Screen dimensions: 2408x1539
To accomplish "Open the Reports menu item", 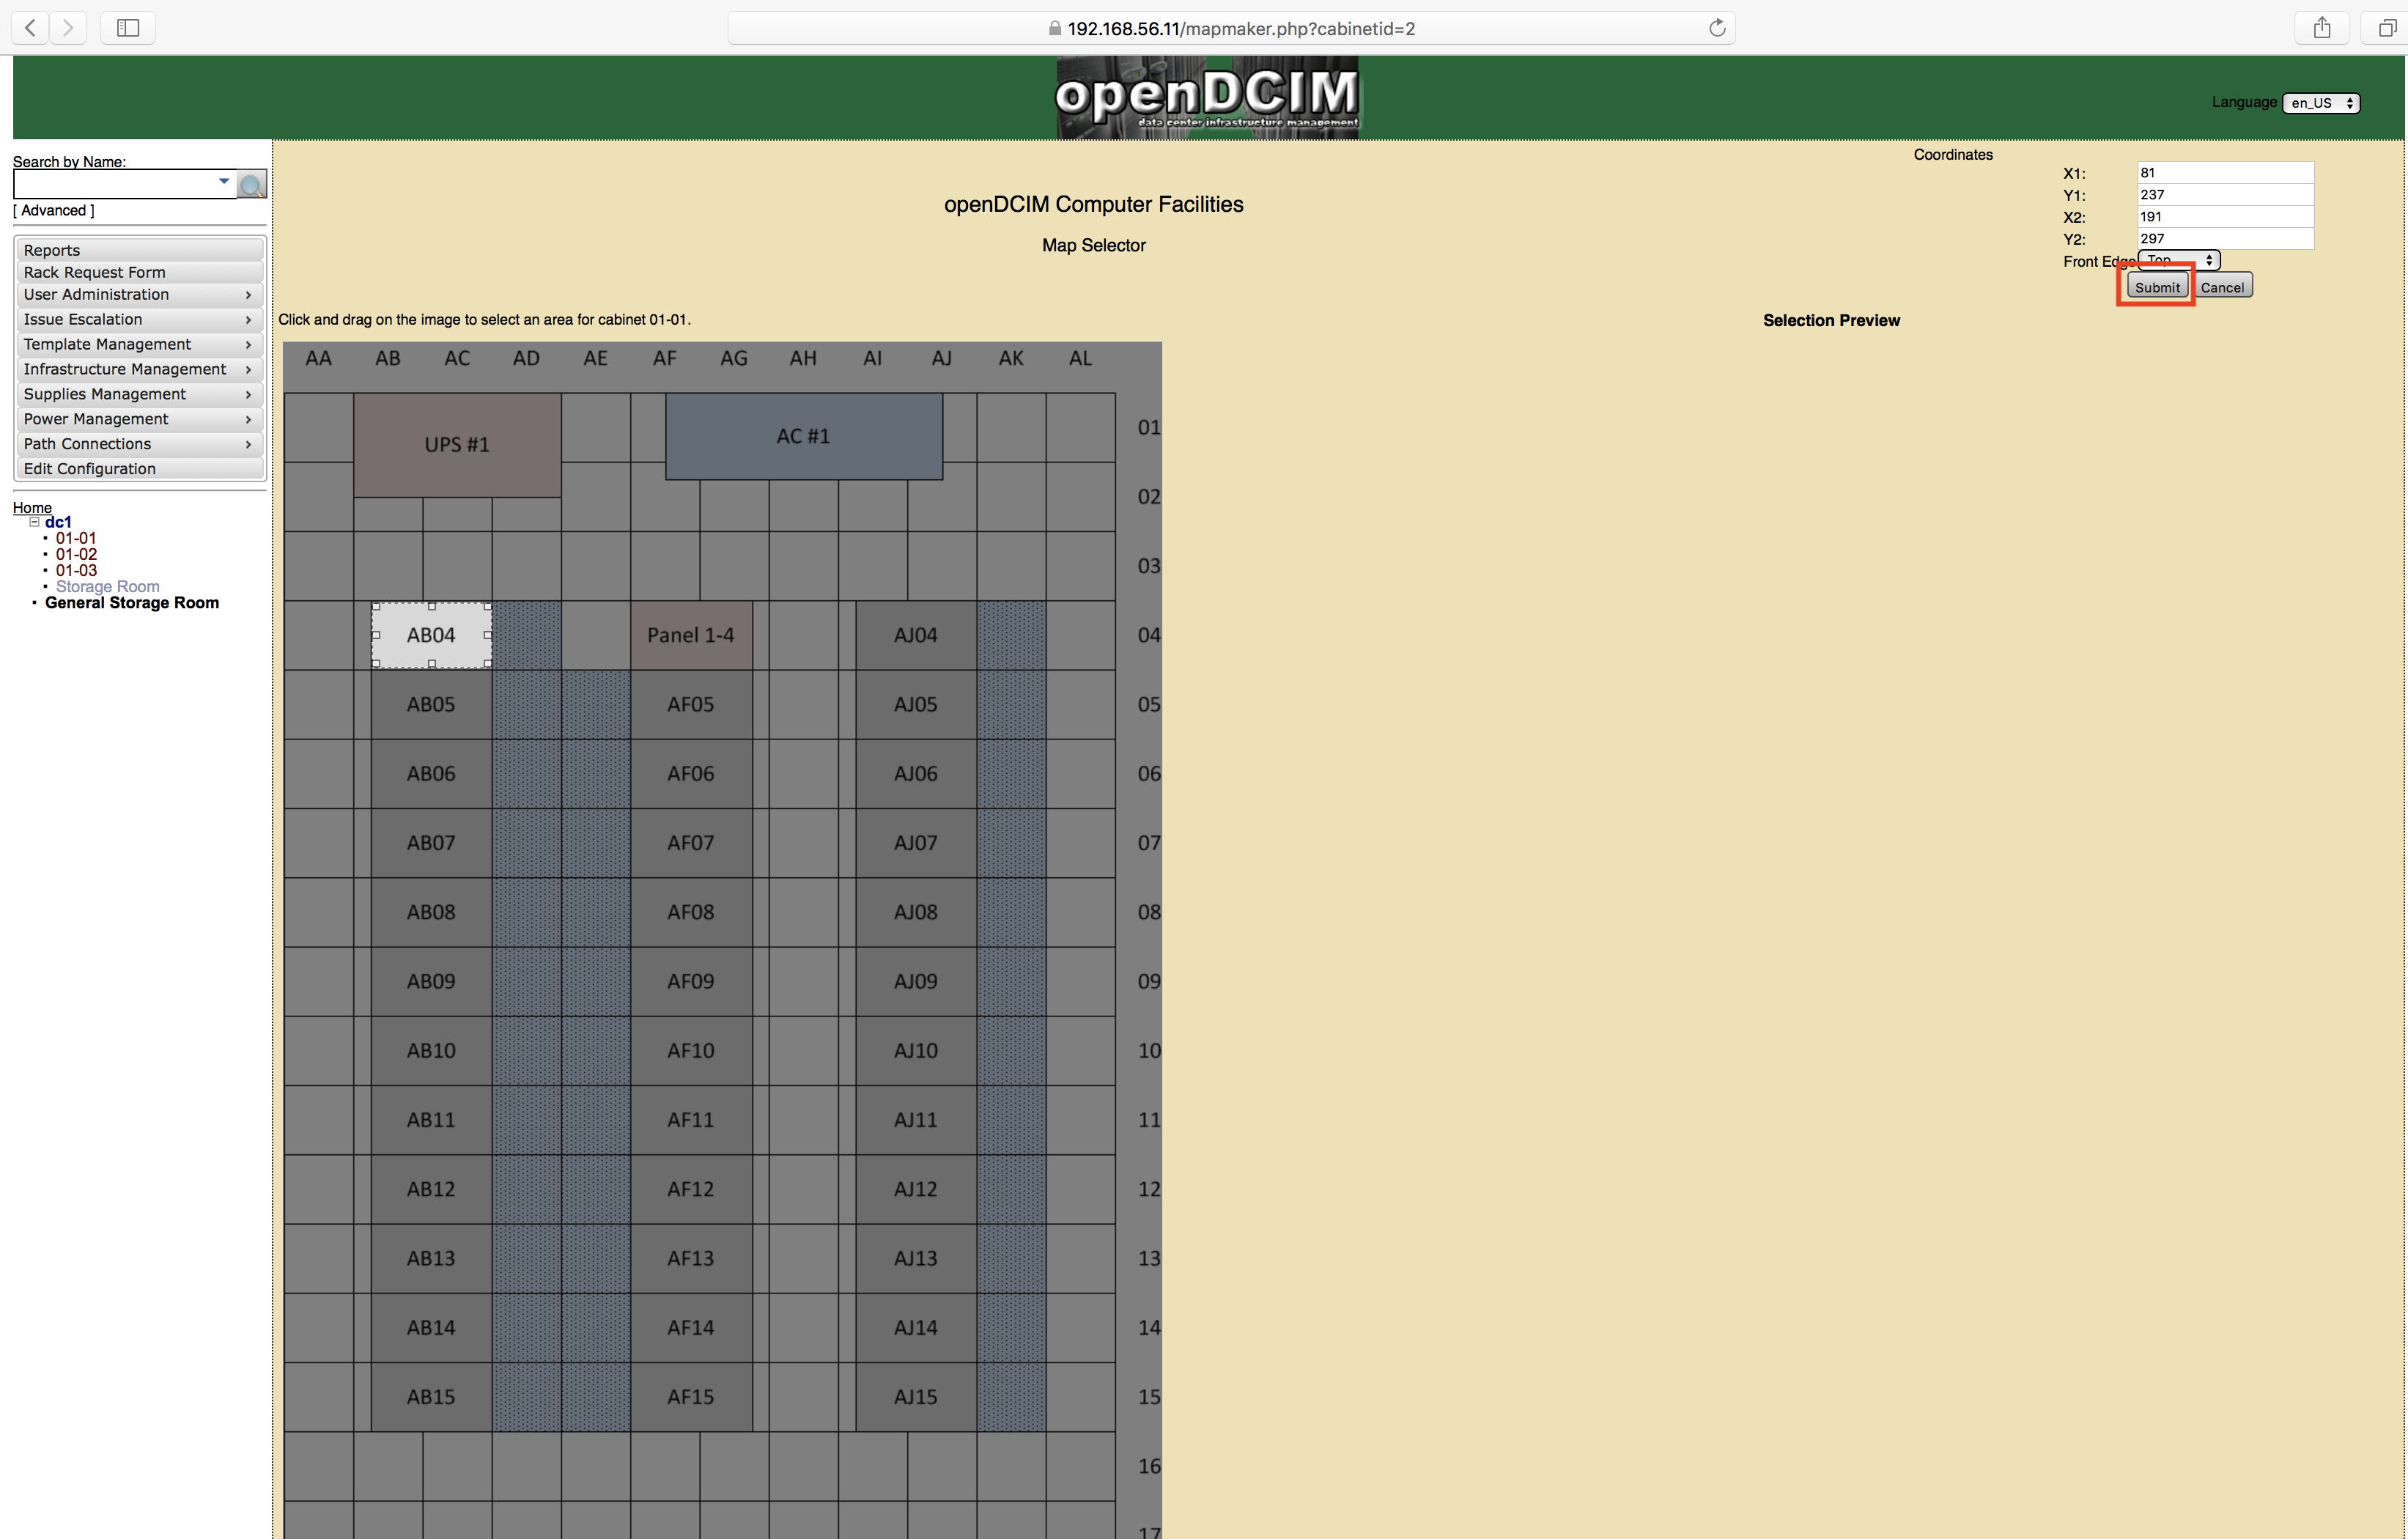I will pyautogui.click(x=139, y=250).
